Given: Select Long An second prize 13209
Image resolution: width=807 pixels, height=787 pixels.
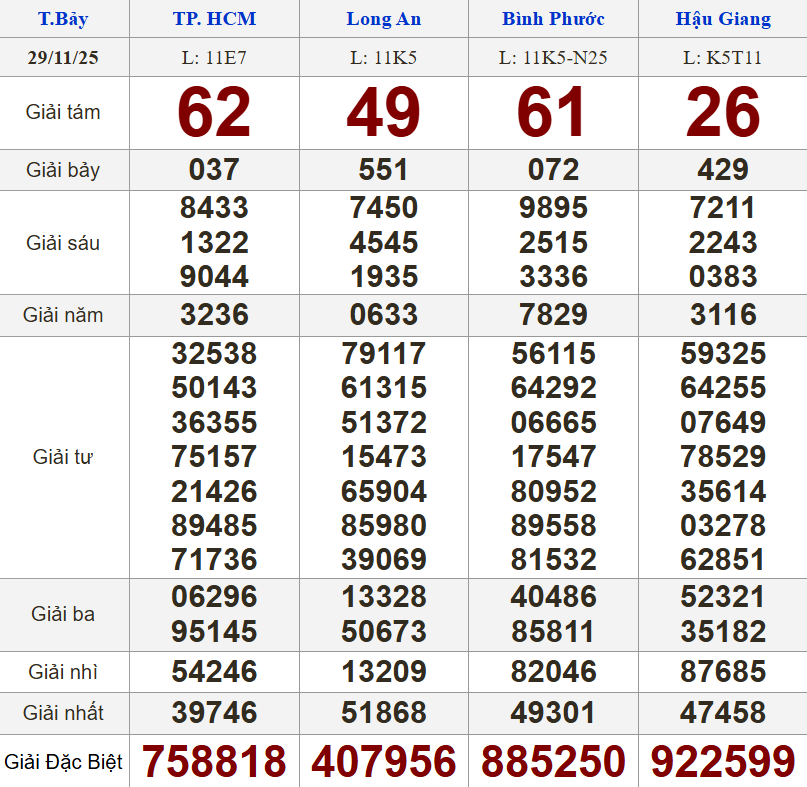Looking at the screenshot, I should (383, 671).
